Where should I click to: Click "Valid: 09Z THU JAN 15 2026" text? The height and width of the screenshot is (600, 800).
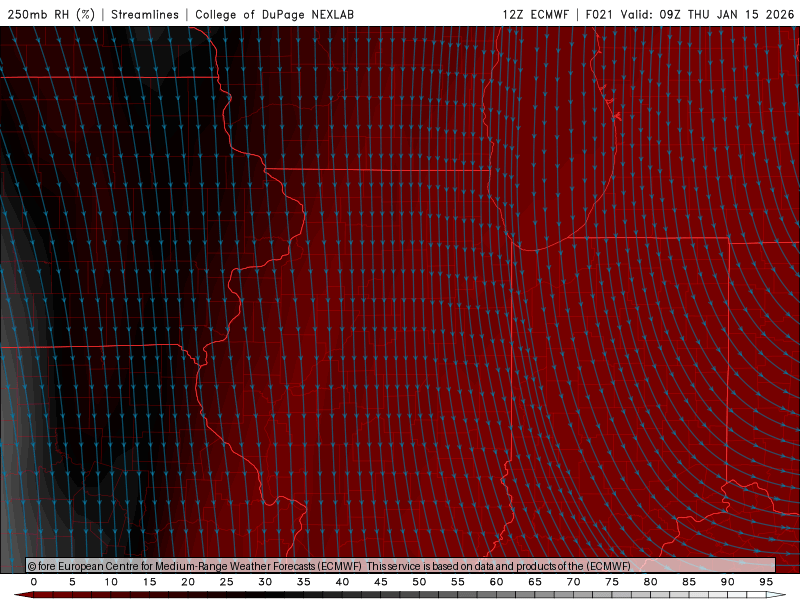(707, 14)
